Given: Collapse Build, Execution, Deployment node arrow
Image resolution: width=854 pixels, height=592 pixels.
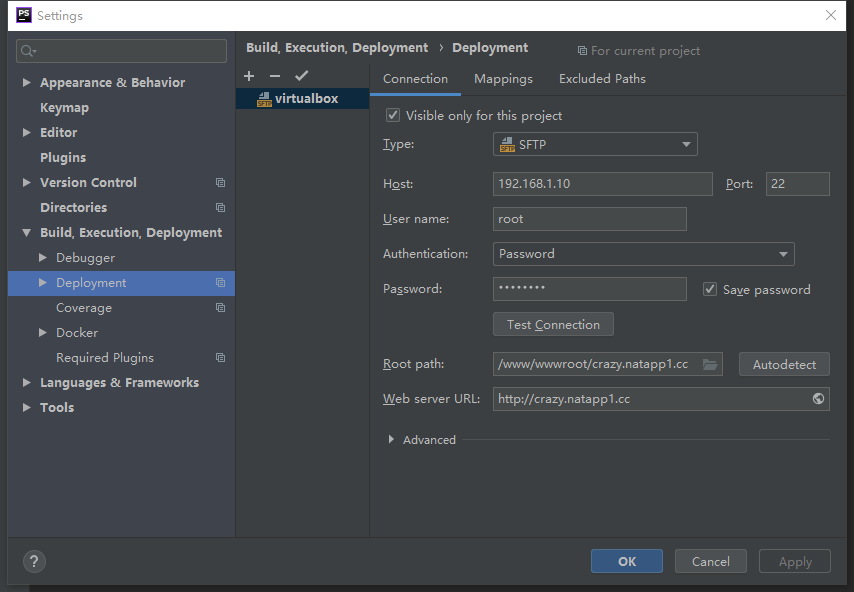Looking at the screenshot, I should tap(26, 233).
